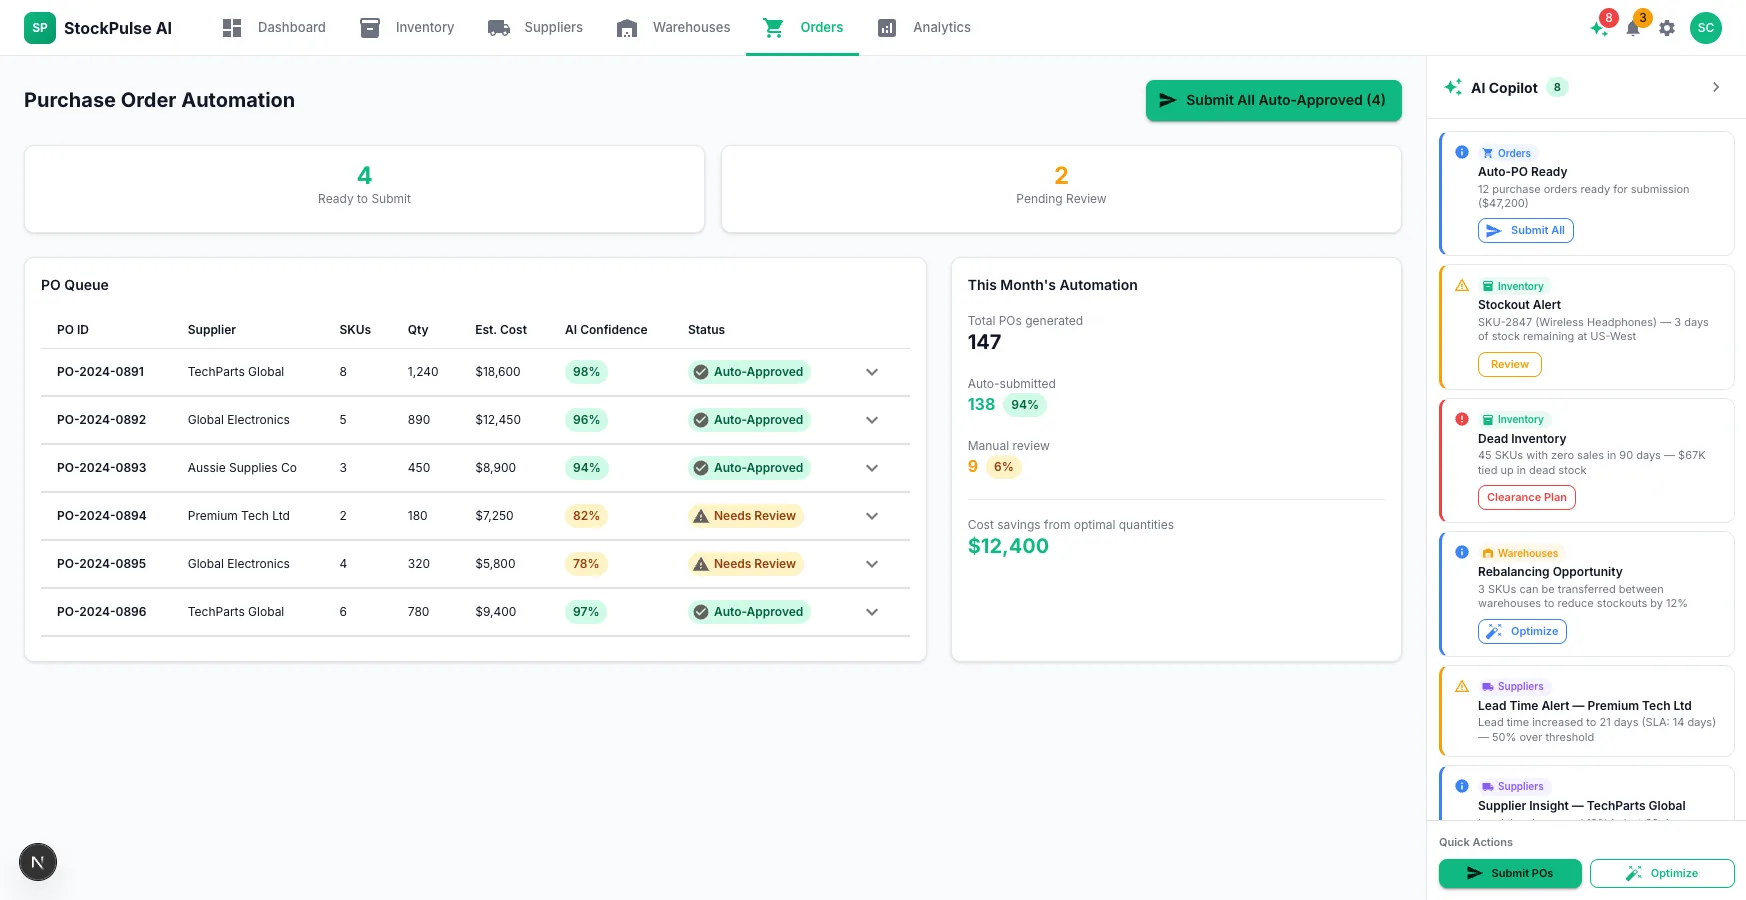
Task: Open the Inventory tab
Action: (x=407, y=28)
